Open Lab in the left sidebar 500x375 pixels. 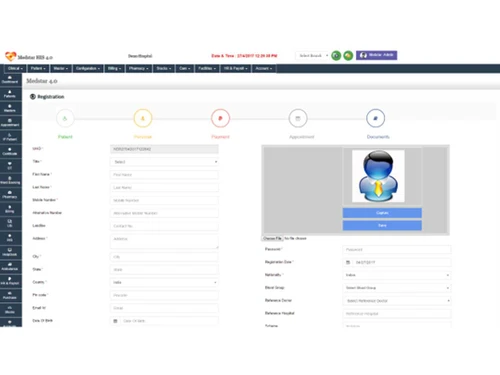(10, 223)
